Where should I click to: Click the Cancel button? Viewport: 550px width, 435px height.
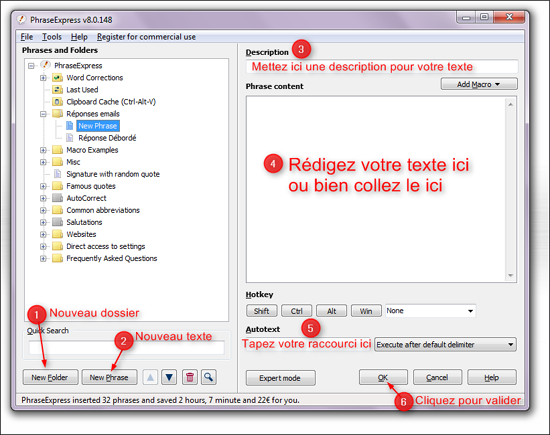437,377
